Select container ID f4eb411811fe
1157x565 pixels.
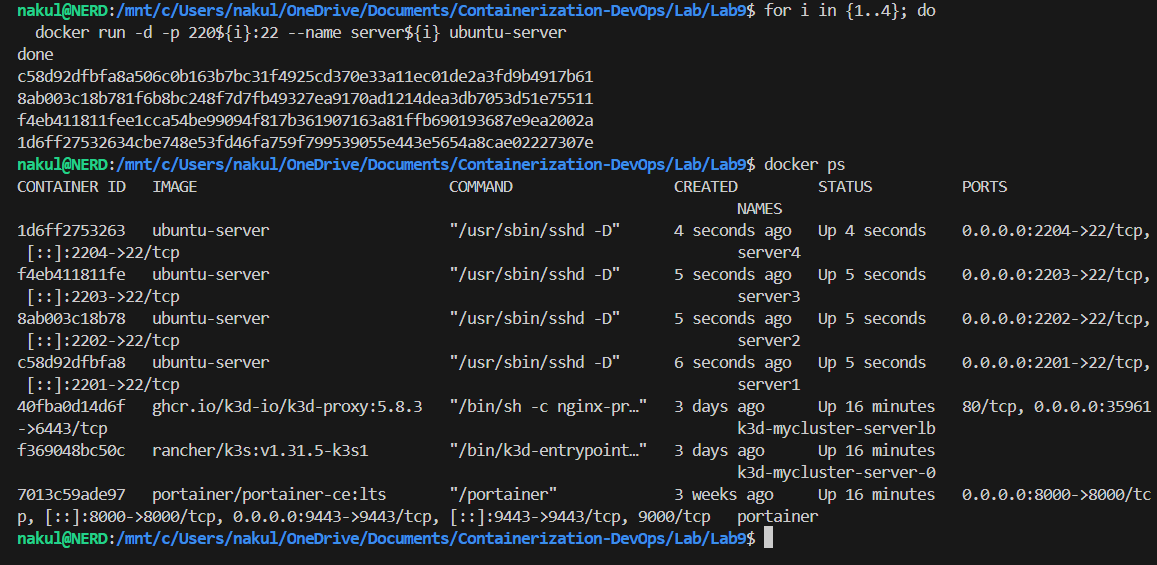coord(72,274)
